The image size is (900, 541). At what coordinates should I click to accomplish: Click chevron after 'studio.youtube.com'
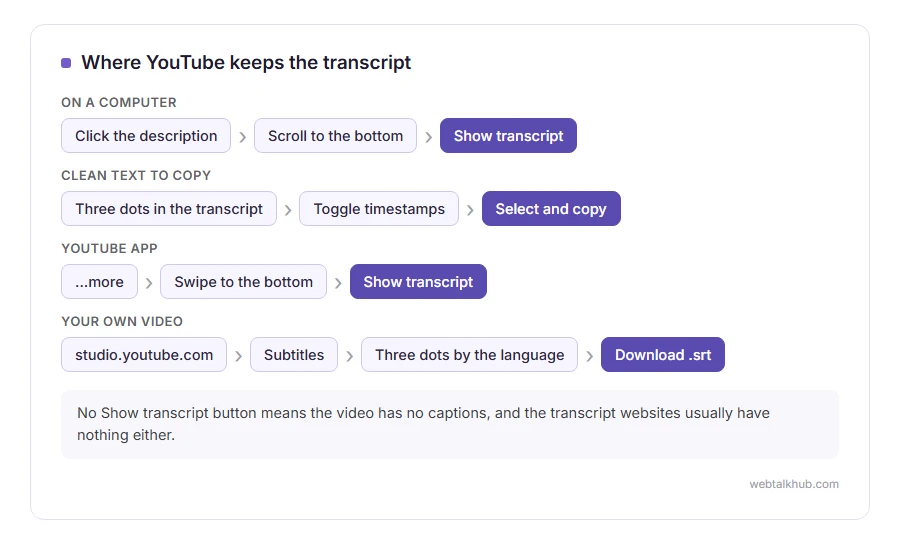click(239, 356)
